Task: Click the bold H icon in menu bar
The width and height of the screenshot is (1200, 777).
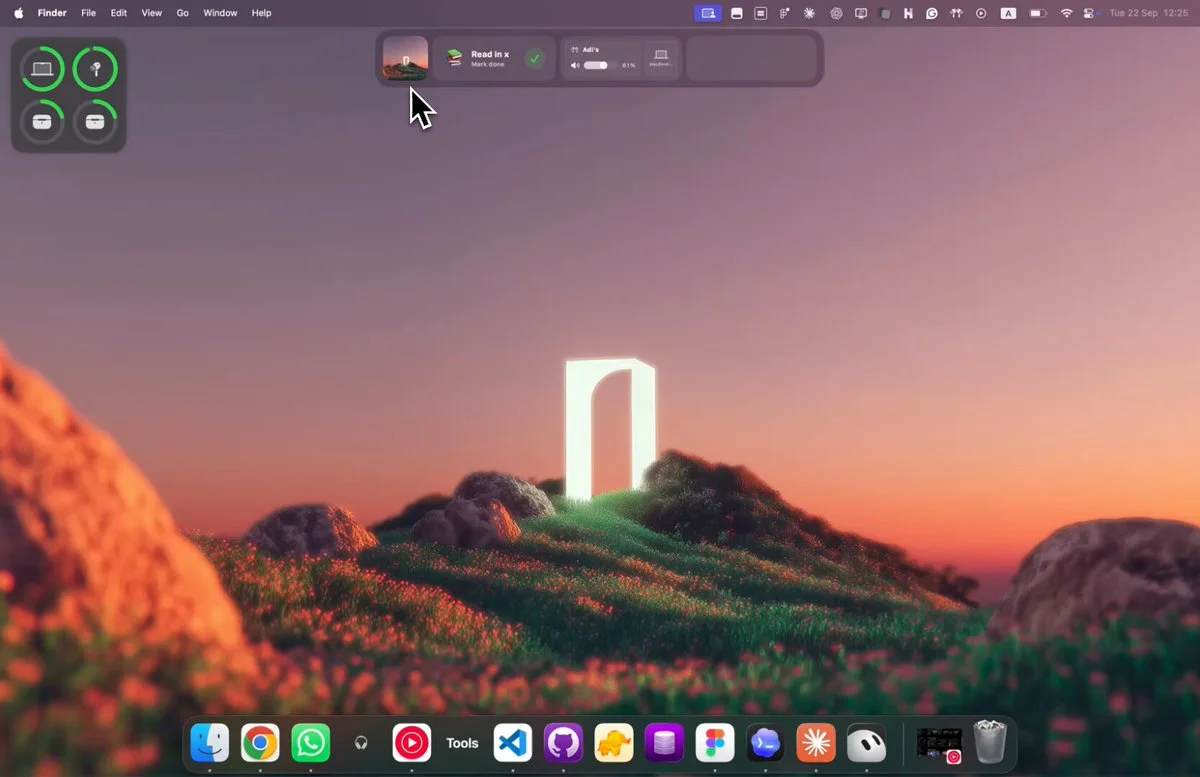Action: (x=908, y=13)
